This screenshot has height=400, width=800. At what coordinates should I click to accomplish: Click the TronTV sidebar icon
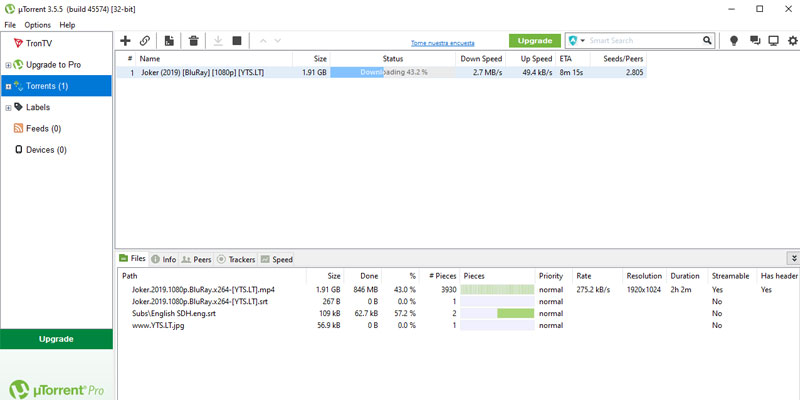[18, 43]
